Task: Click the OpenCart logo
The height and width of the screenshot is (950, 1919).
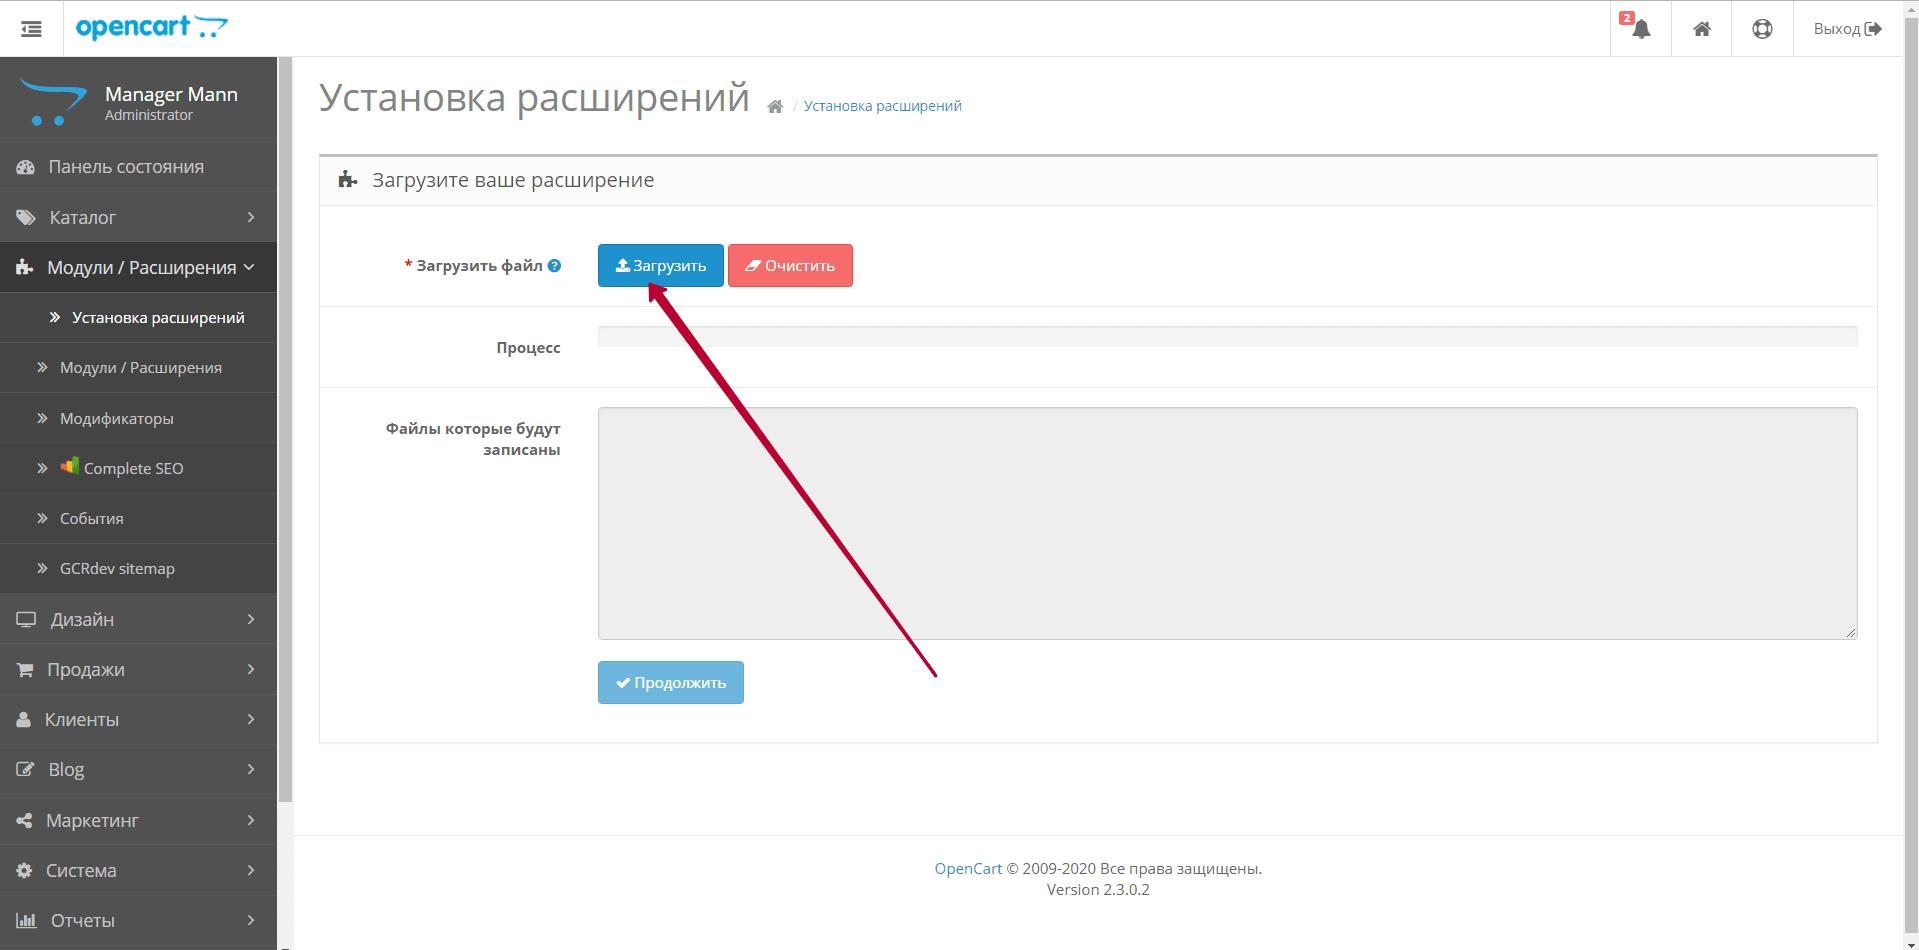Action: pos(151,28)
